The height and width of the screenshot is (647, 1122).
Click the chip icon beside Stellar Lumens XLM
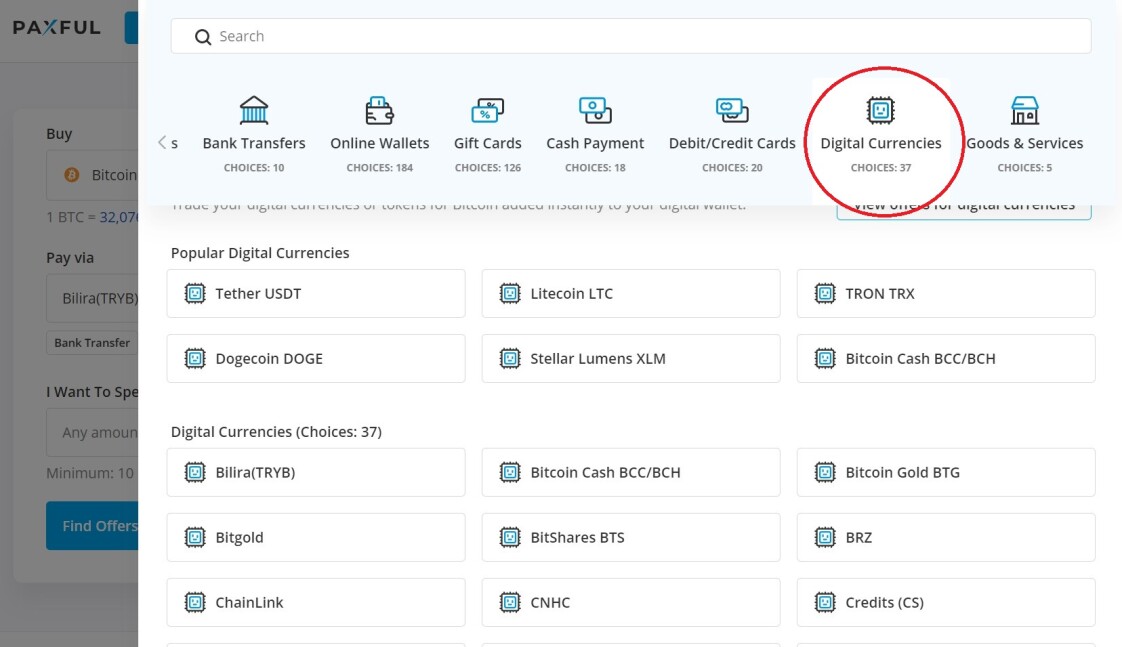(509, 359)
